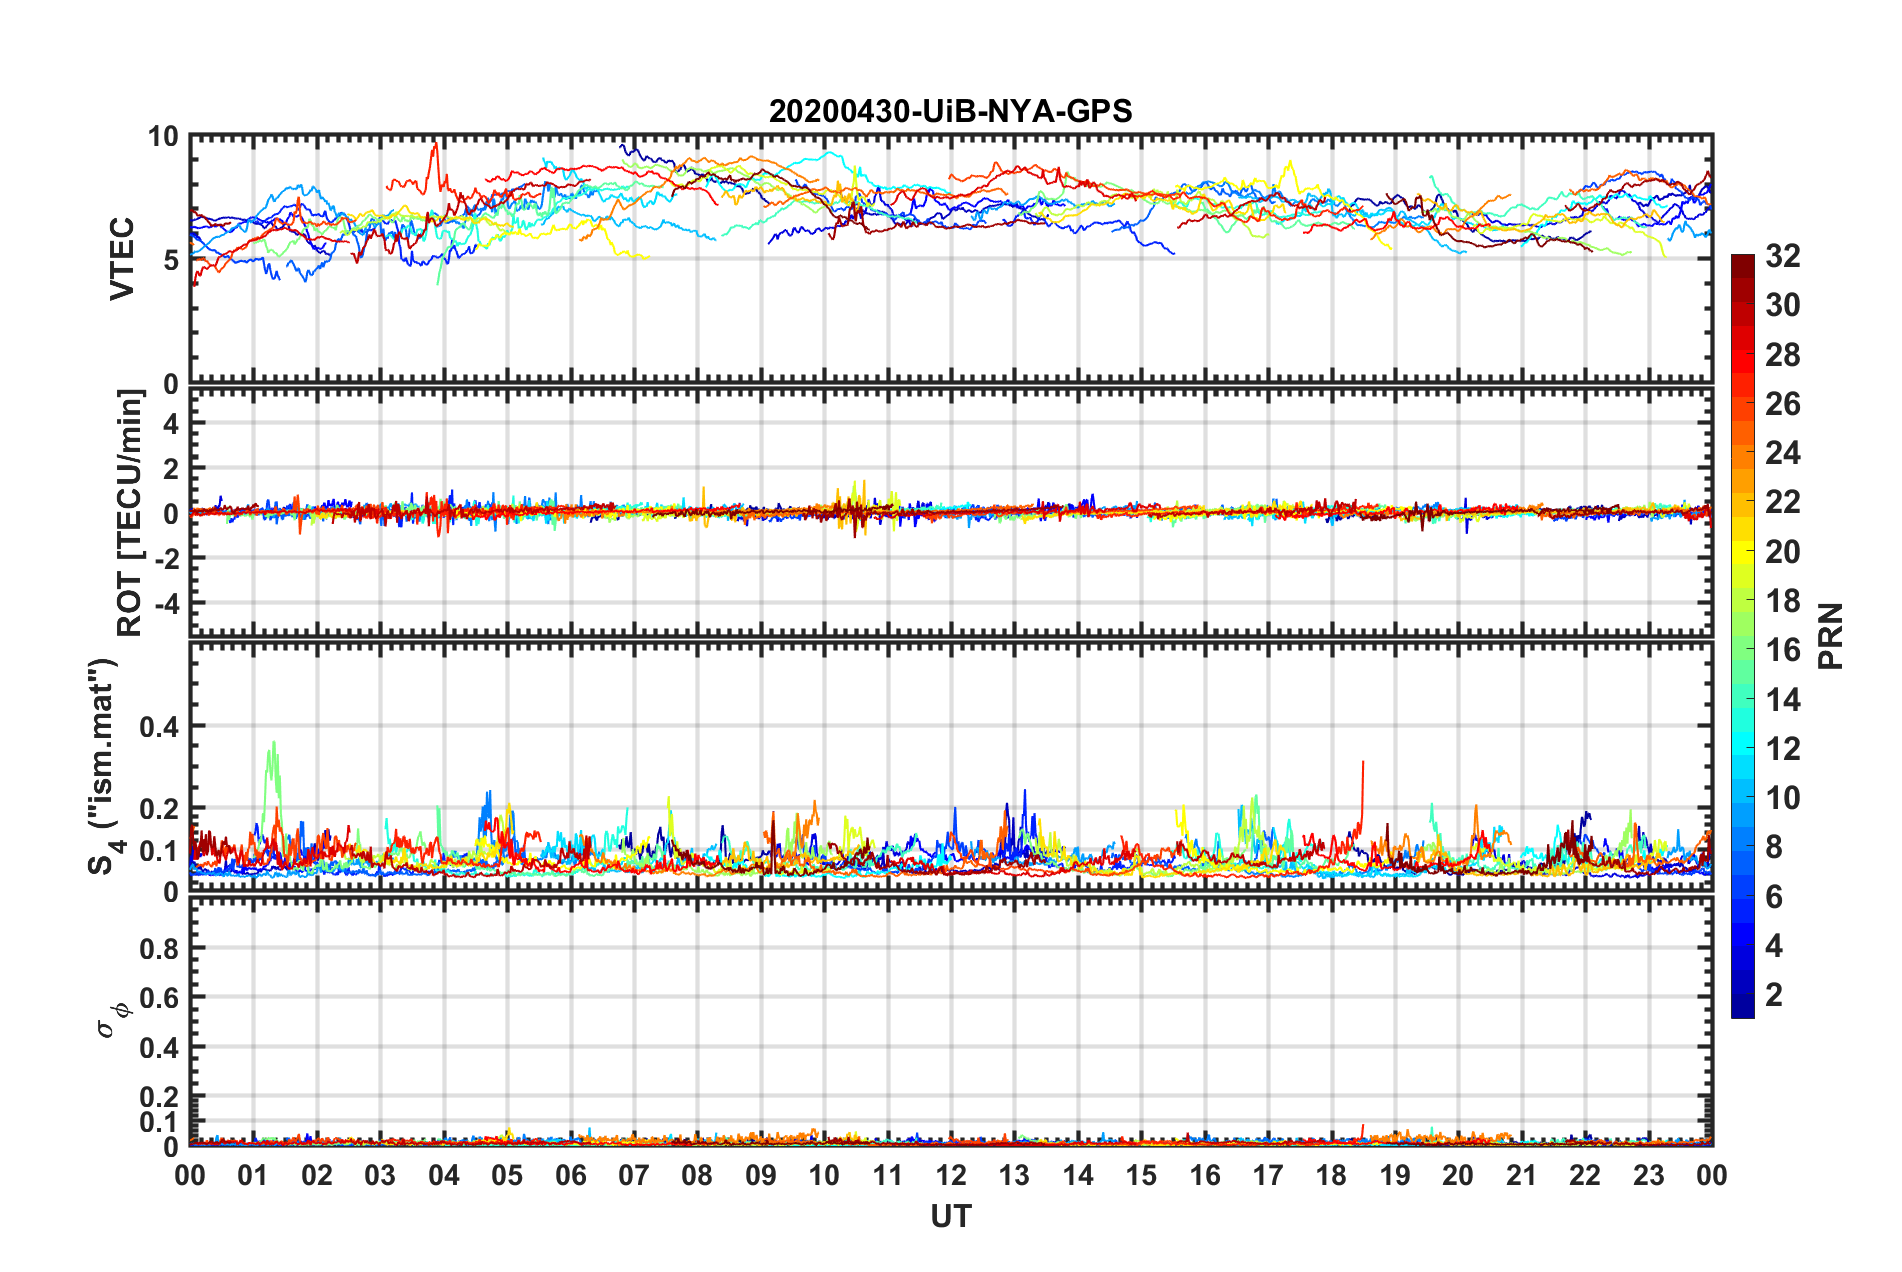The image size is (1902, 1272).
Task: Click the VTEC panel tick "5"
Action: pyautogui.click(x=170, y=260)
